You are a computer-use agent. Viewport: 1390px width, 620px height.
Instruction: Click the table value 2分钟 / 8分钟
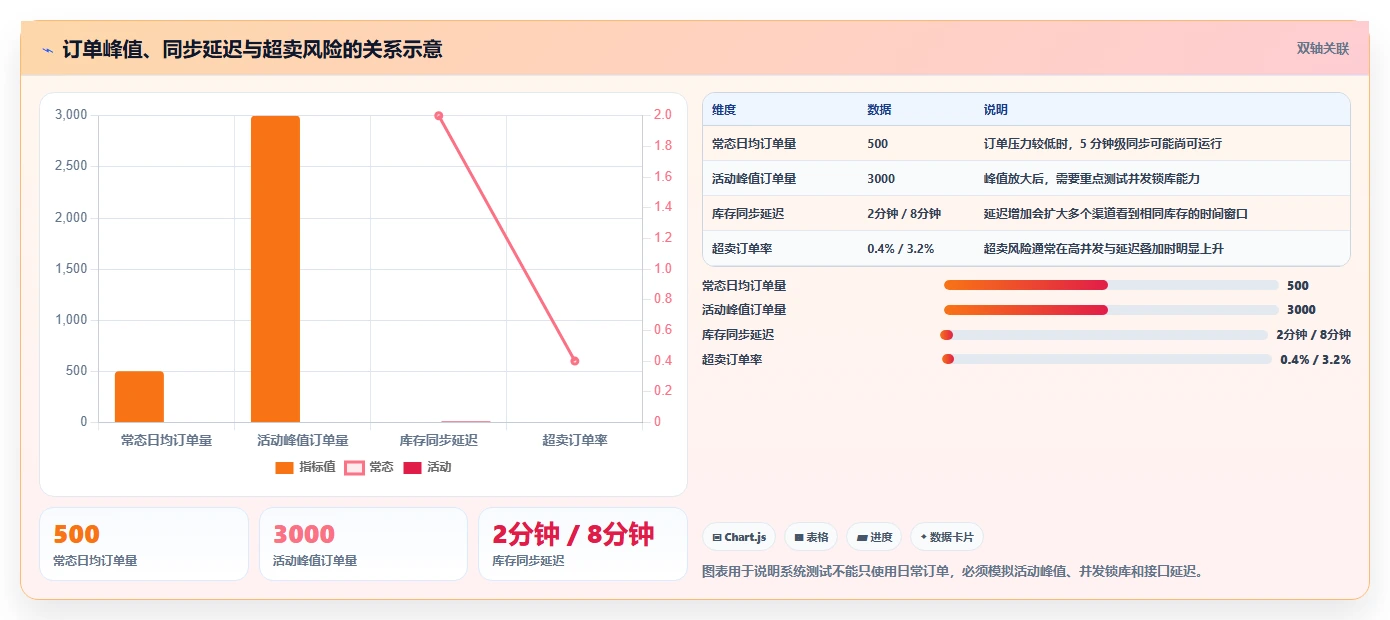[x=904, y=214]
